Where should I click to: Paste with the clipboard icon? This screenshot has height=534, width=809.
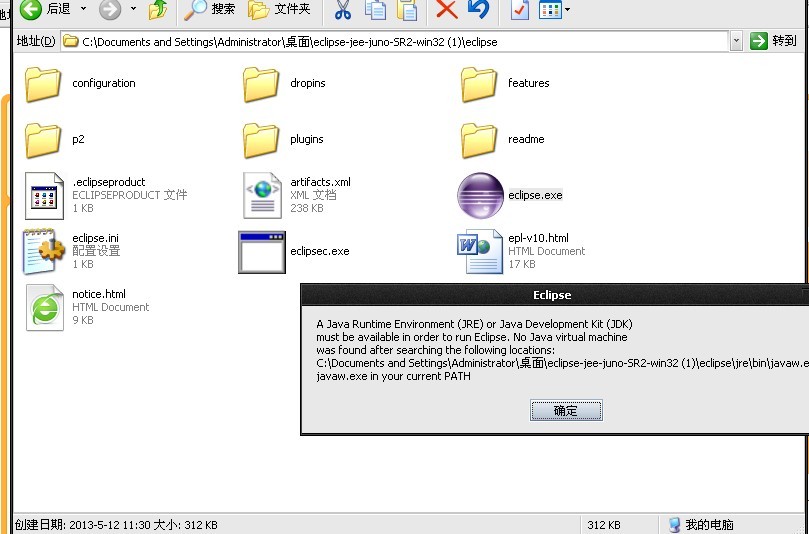[407, 9]
